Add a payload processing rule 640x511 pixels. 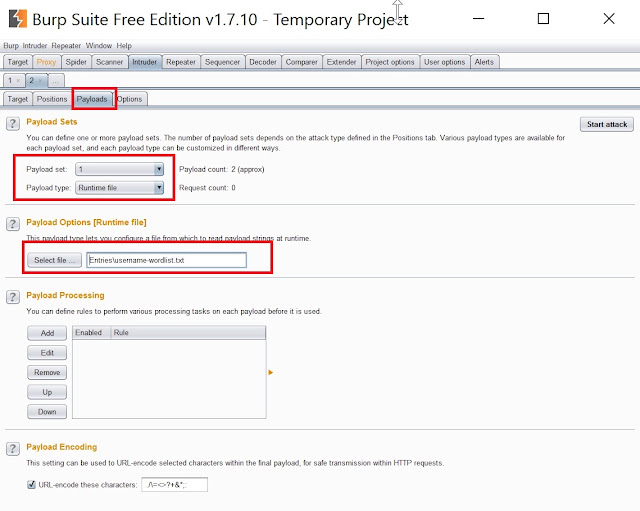(47, 333)
